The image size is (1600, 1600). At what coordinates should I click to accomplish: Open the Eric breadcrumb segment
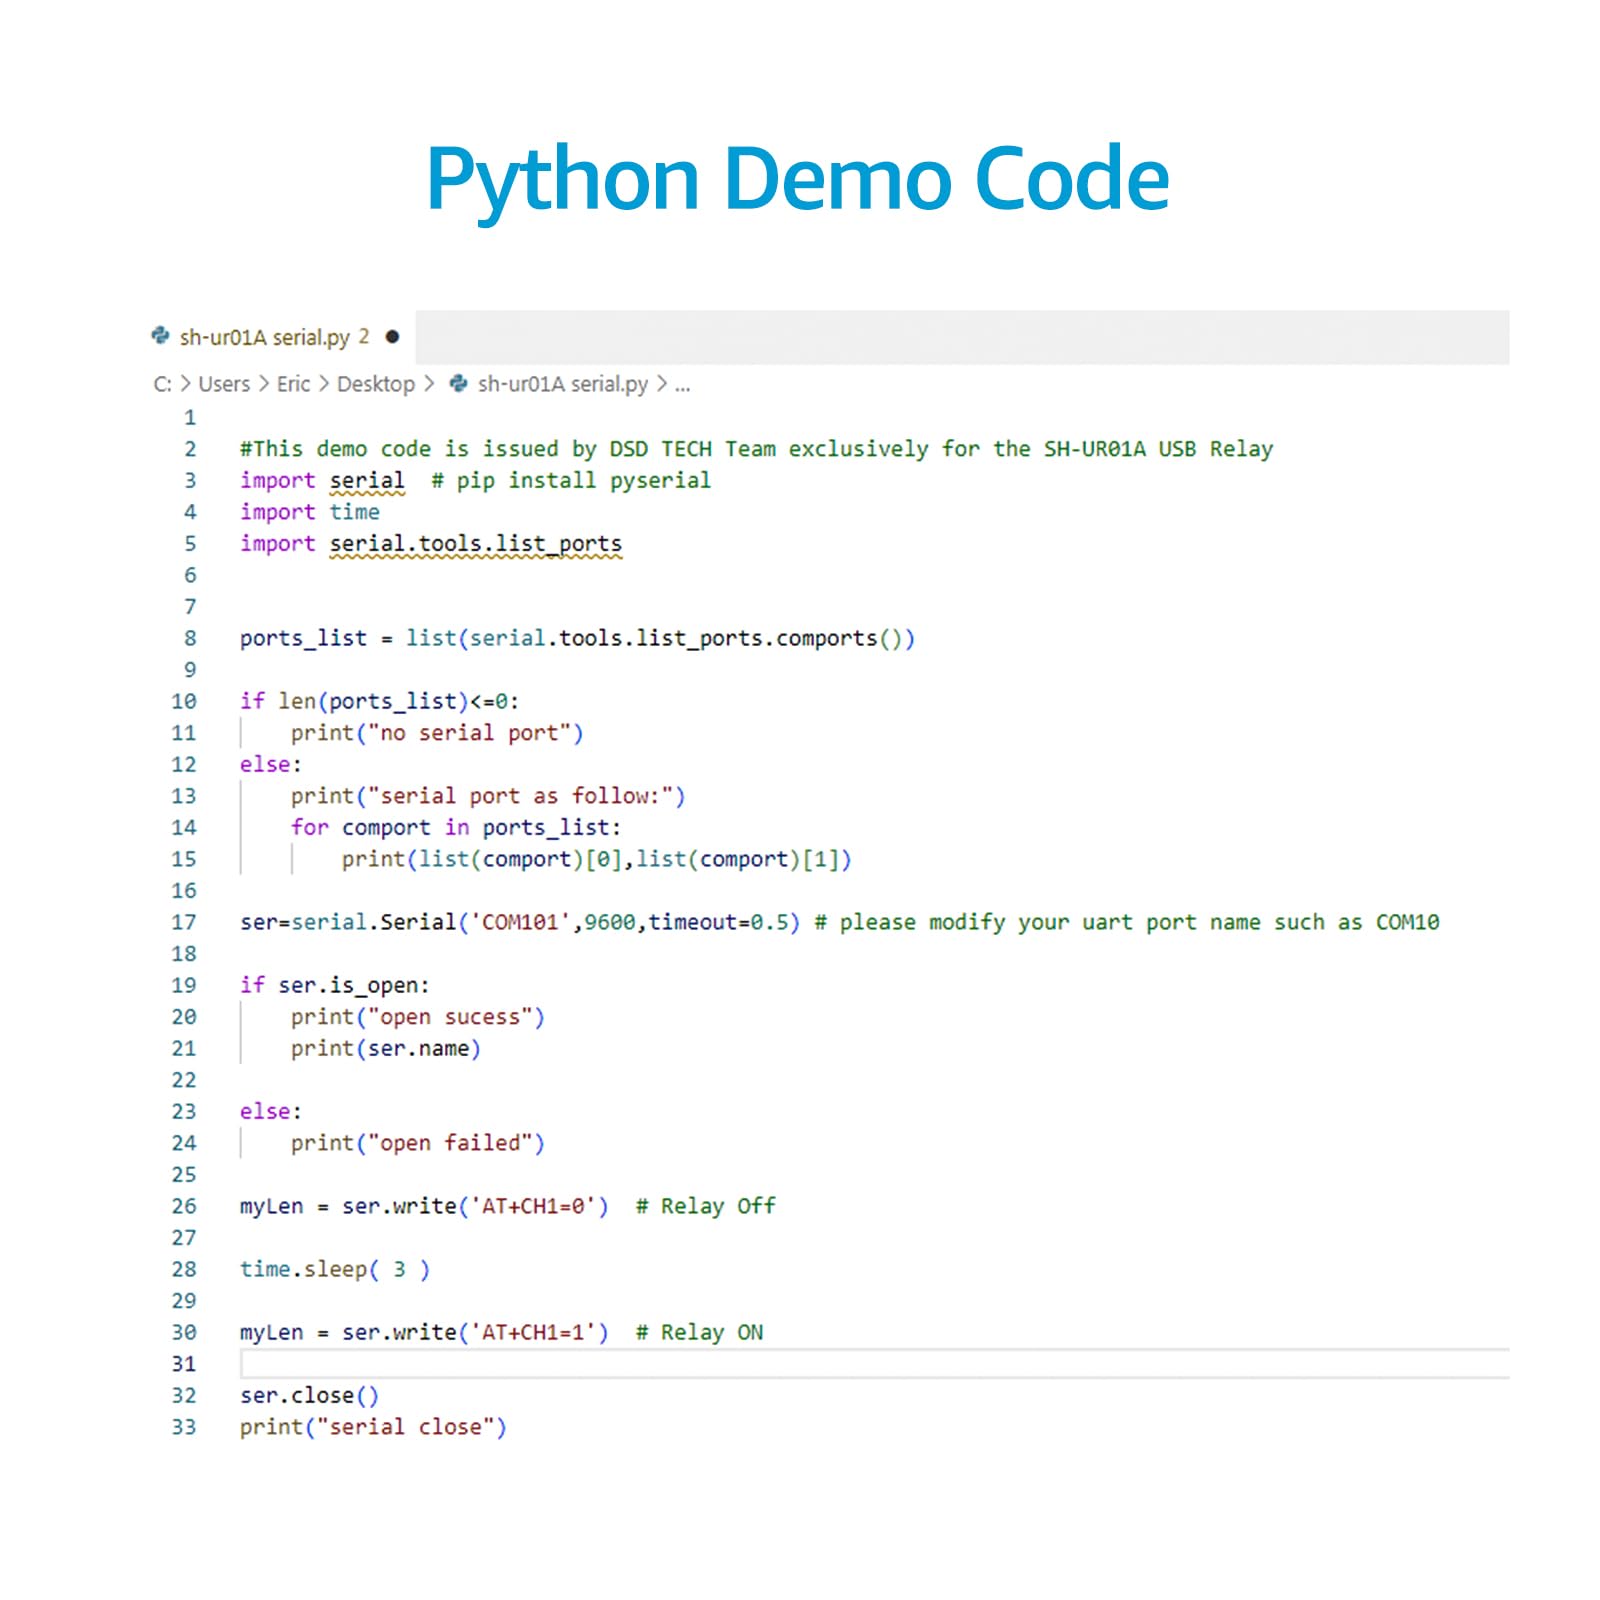point(293,384)
